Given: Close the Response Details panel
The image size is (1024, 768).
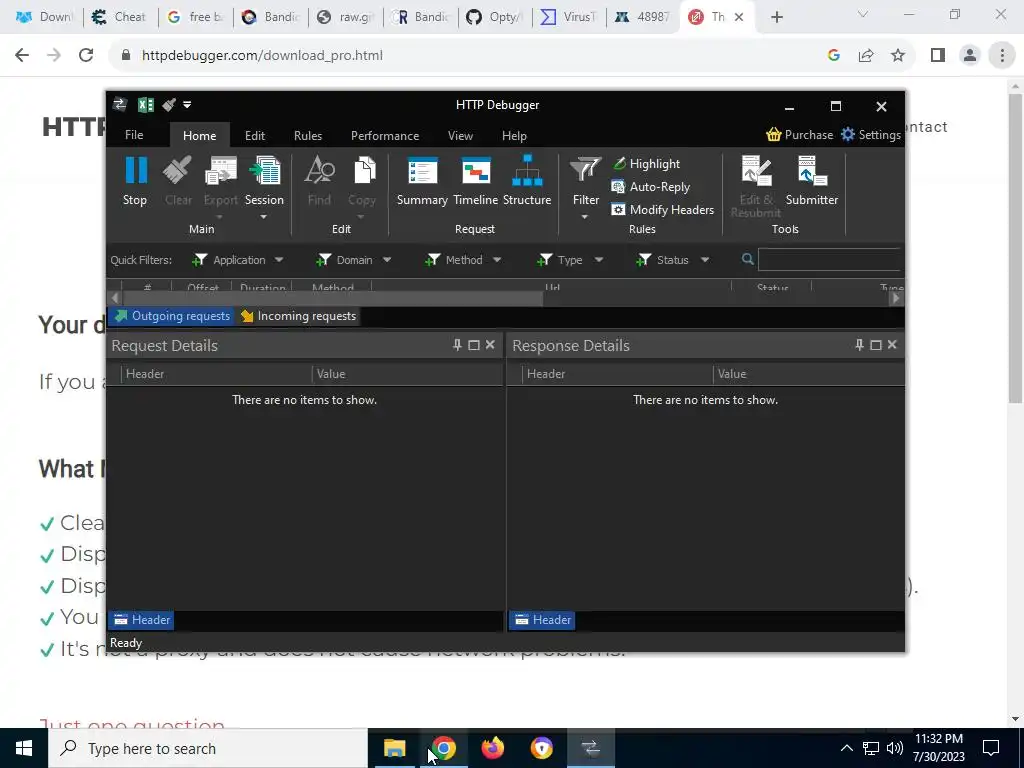Looking at the screenshot, I should [892, 345].
